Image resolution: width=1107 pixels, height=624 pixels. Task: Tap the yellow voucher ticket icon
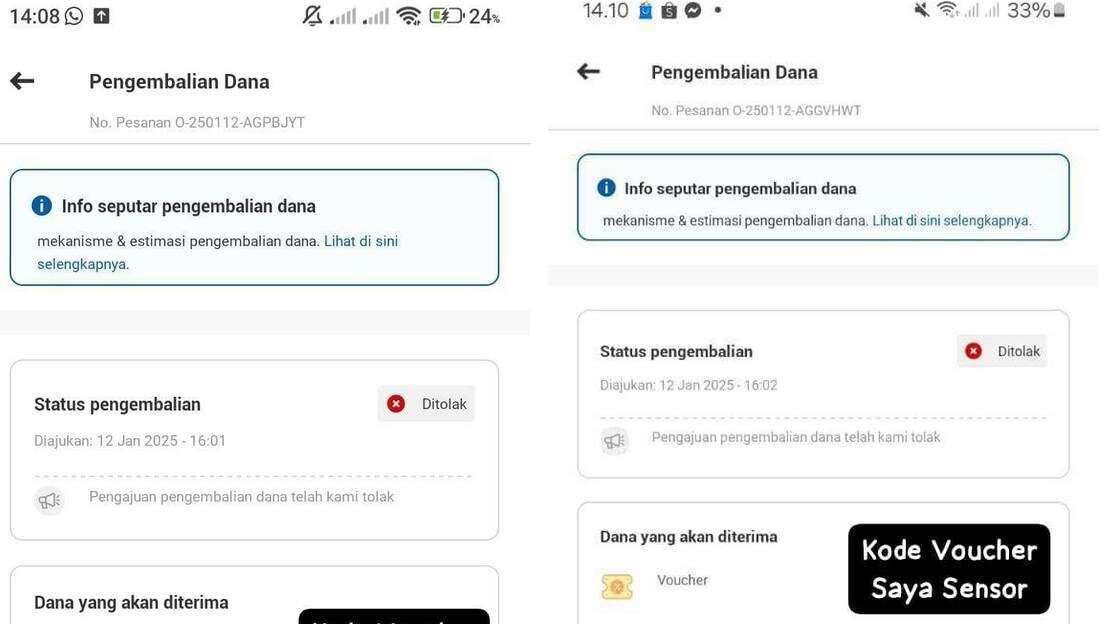617,587
